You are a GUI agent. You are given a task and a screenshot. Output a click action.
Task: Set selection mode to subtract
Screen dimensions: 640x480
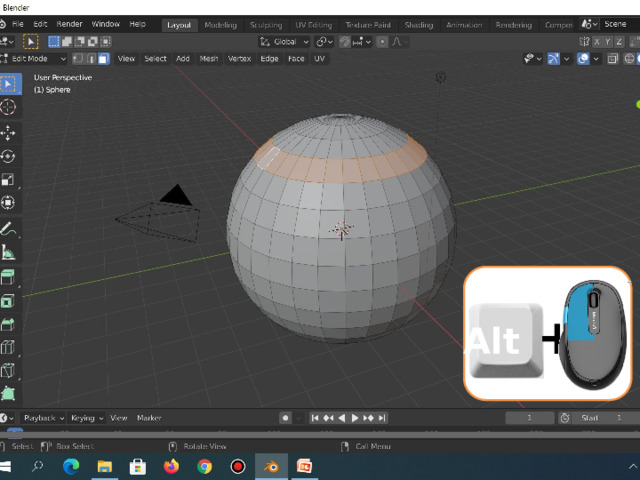tap(80, 42)
